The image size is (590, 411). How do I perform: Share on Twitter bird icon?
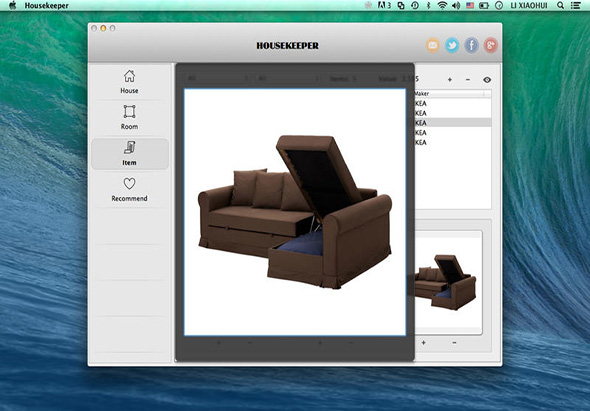point(452,45)
